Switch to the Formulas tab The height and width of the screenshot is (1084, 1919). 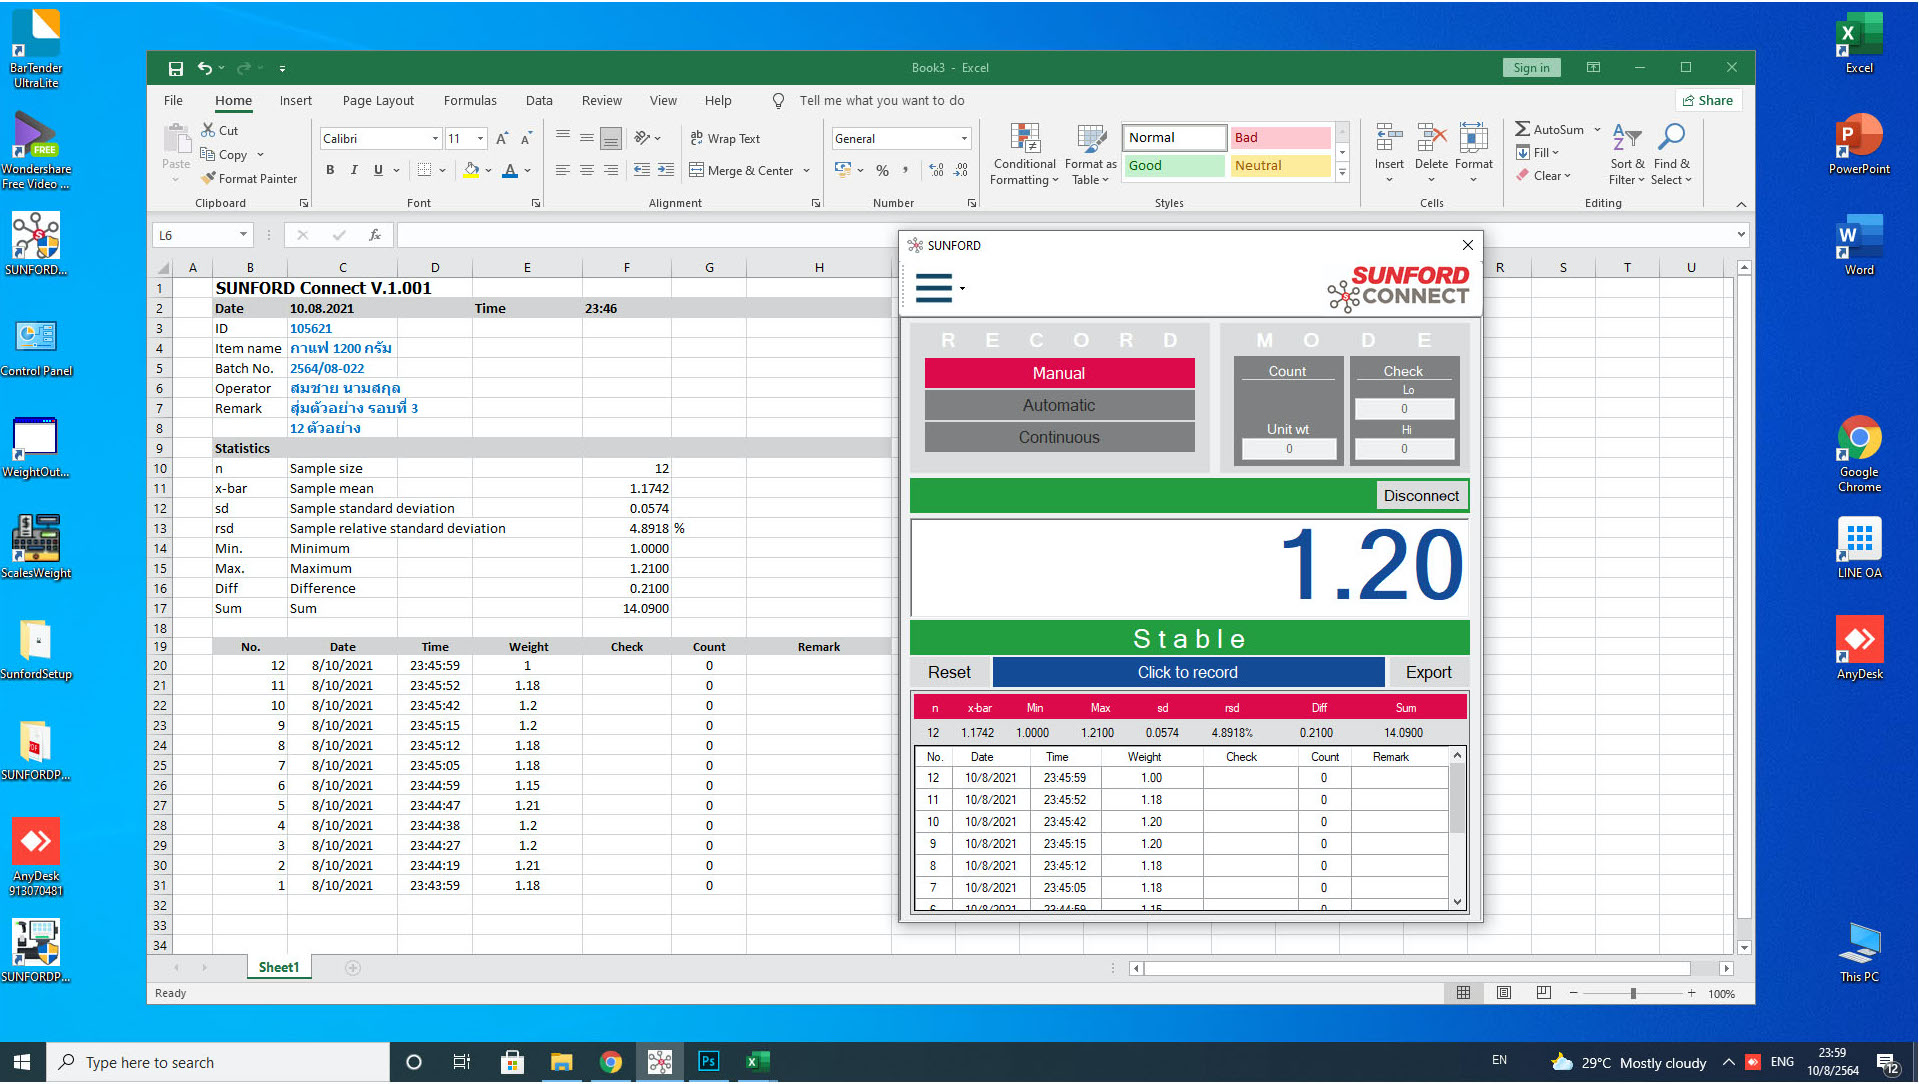(470, 101)
